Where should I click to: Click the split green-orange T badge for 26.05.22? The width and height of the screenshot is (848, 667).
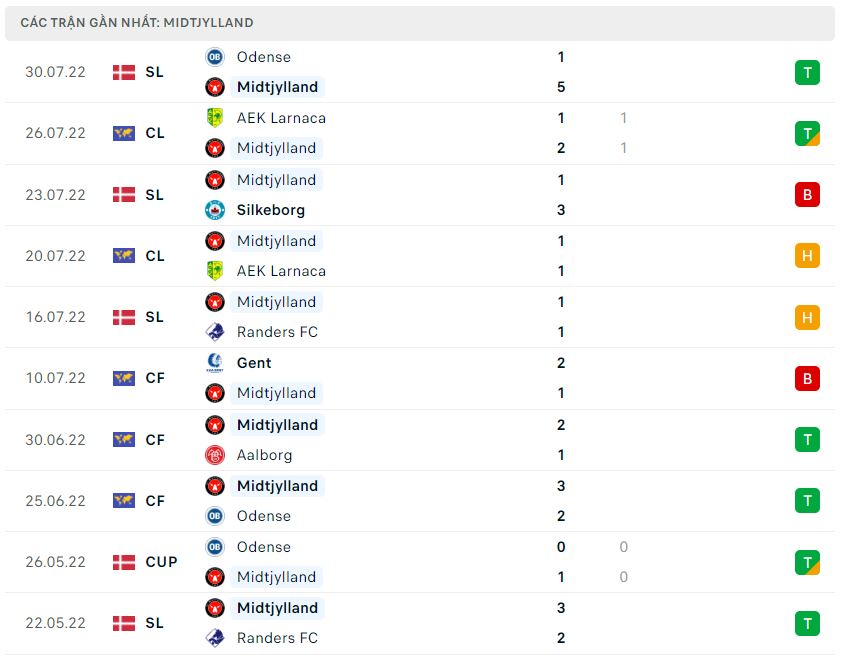click(x=807, y=562)
